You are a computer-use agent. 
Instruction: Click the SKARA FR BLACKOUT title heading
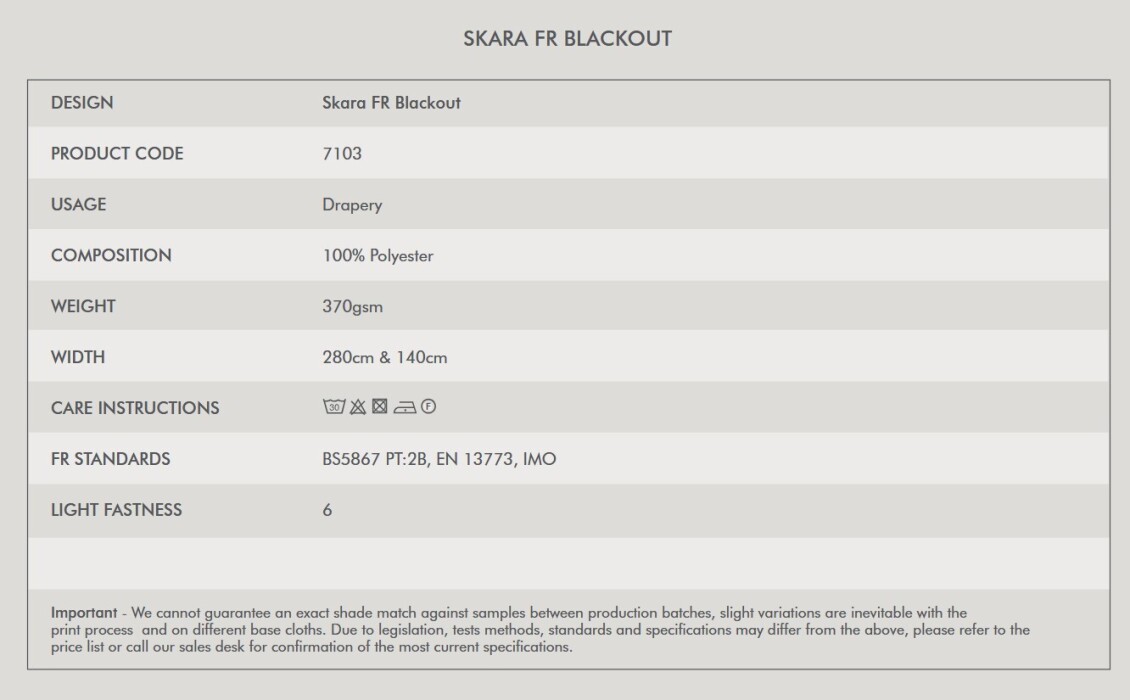(567, 38)
